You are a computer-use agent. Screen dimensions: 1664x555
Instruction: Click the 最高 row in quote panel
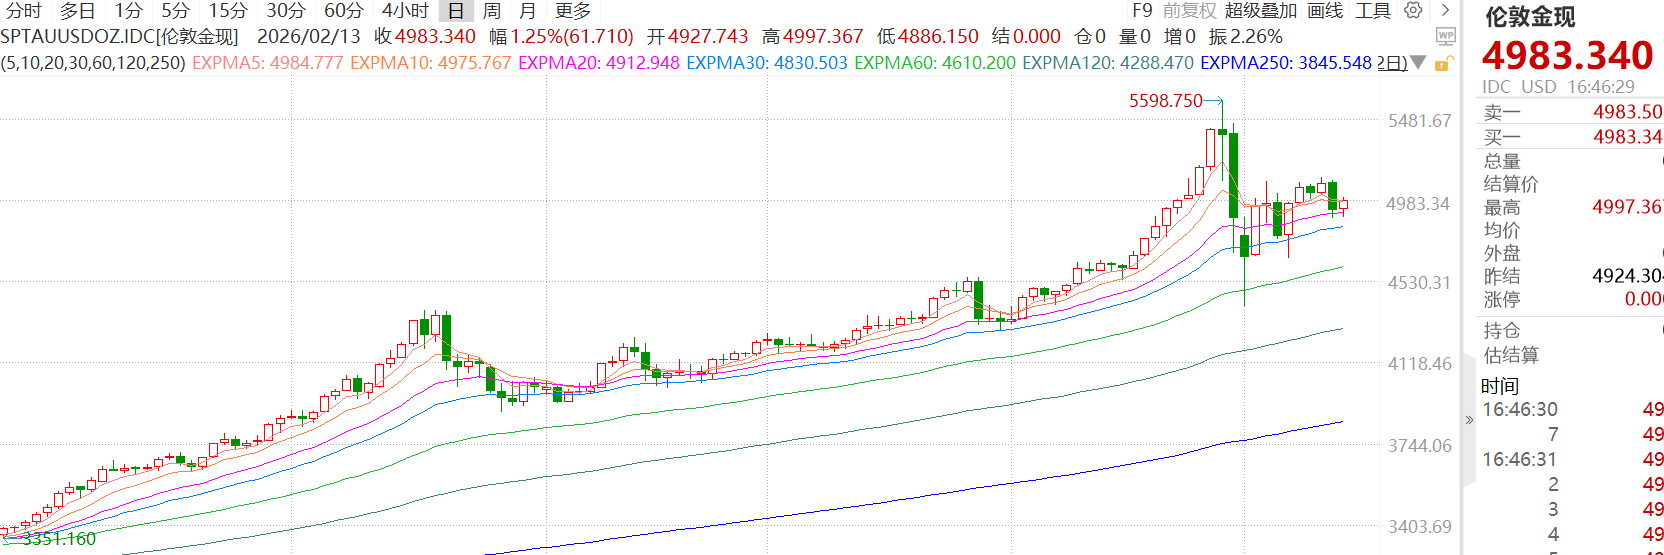point(1571,207)
